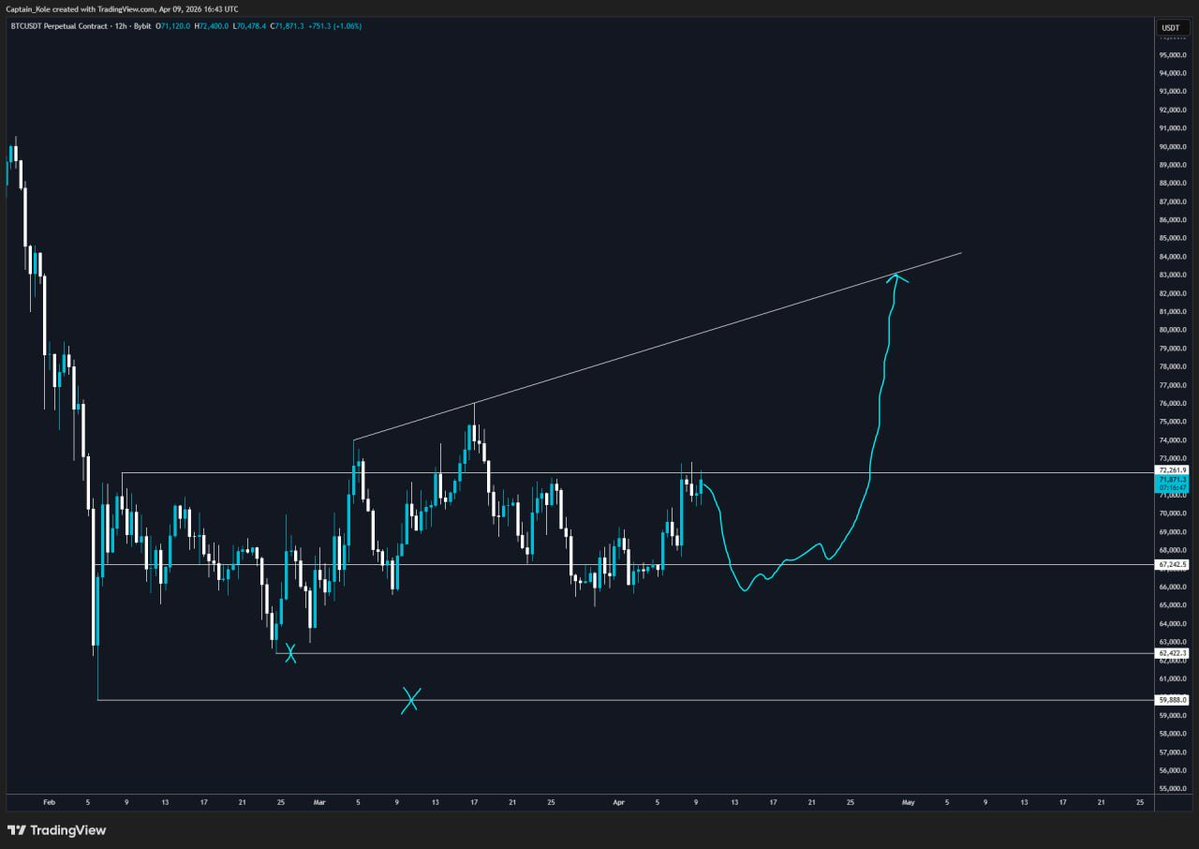The width and height of the screenshot is (1199, 849).
Task: Click the BTCUSDT Perpetual Contract symbol title
Action: [58, 26]
